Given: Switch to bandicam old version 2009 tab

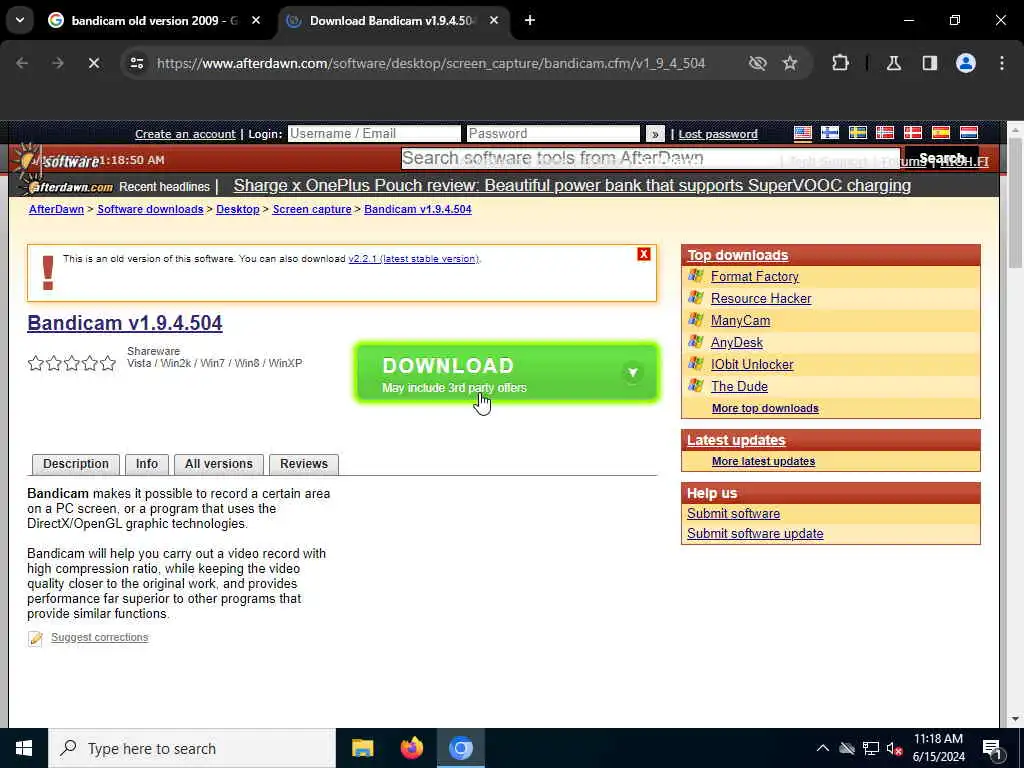Looking at the screenshot, I should (x=154, y=21).
